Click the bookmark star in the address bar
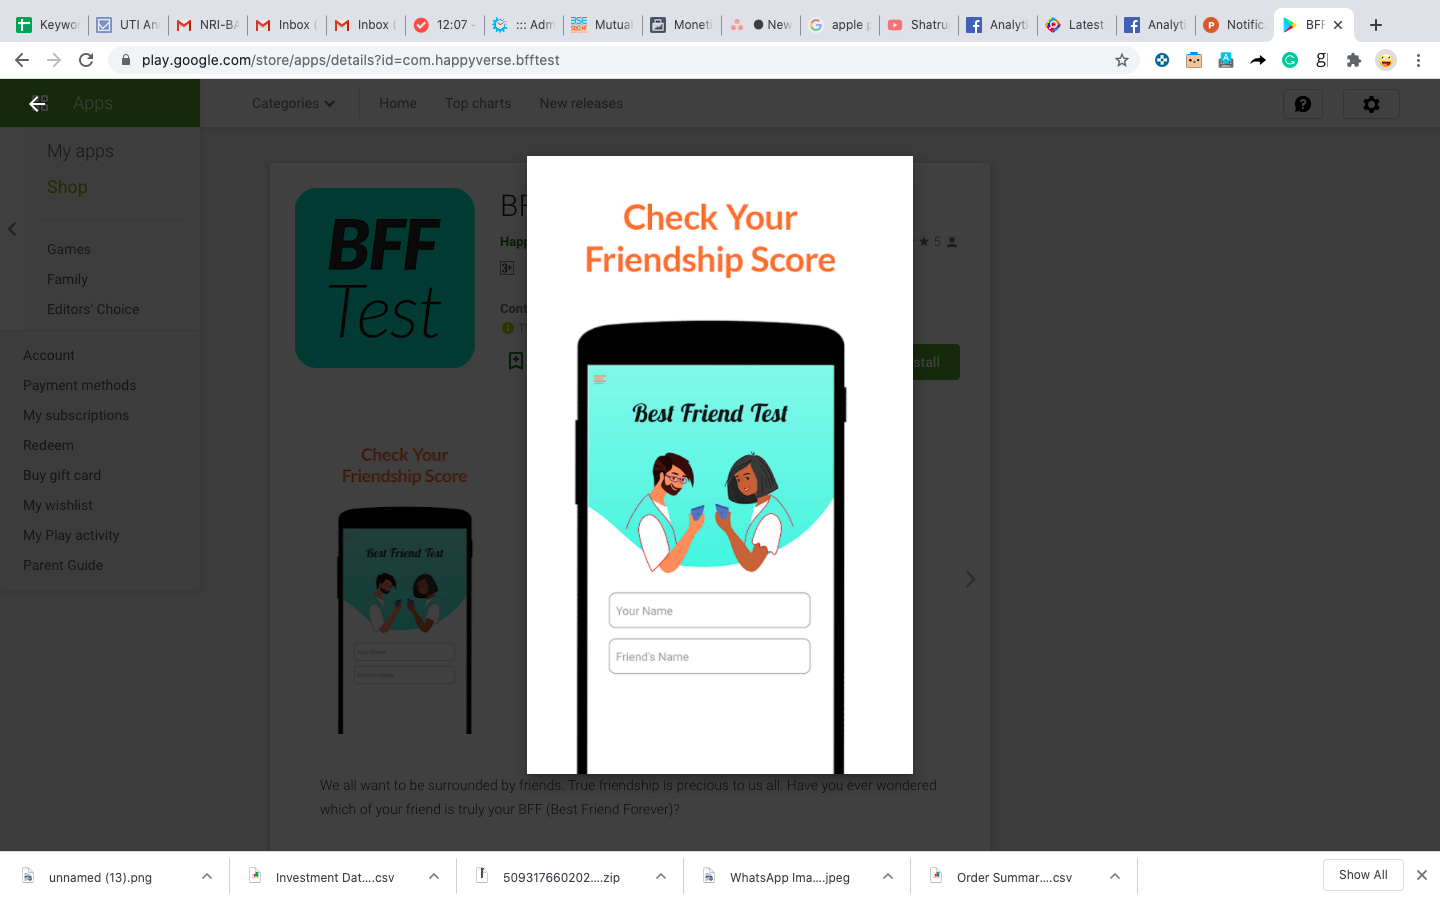Viewport: 1440px width, 900px height. tap(1121, 60)
